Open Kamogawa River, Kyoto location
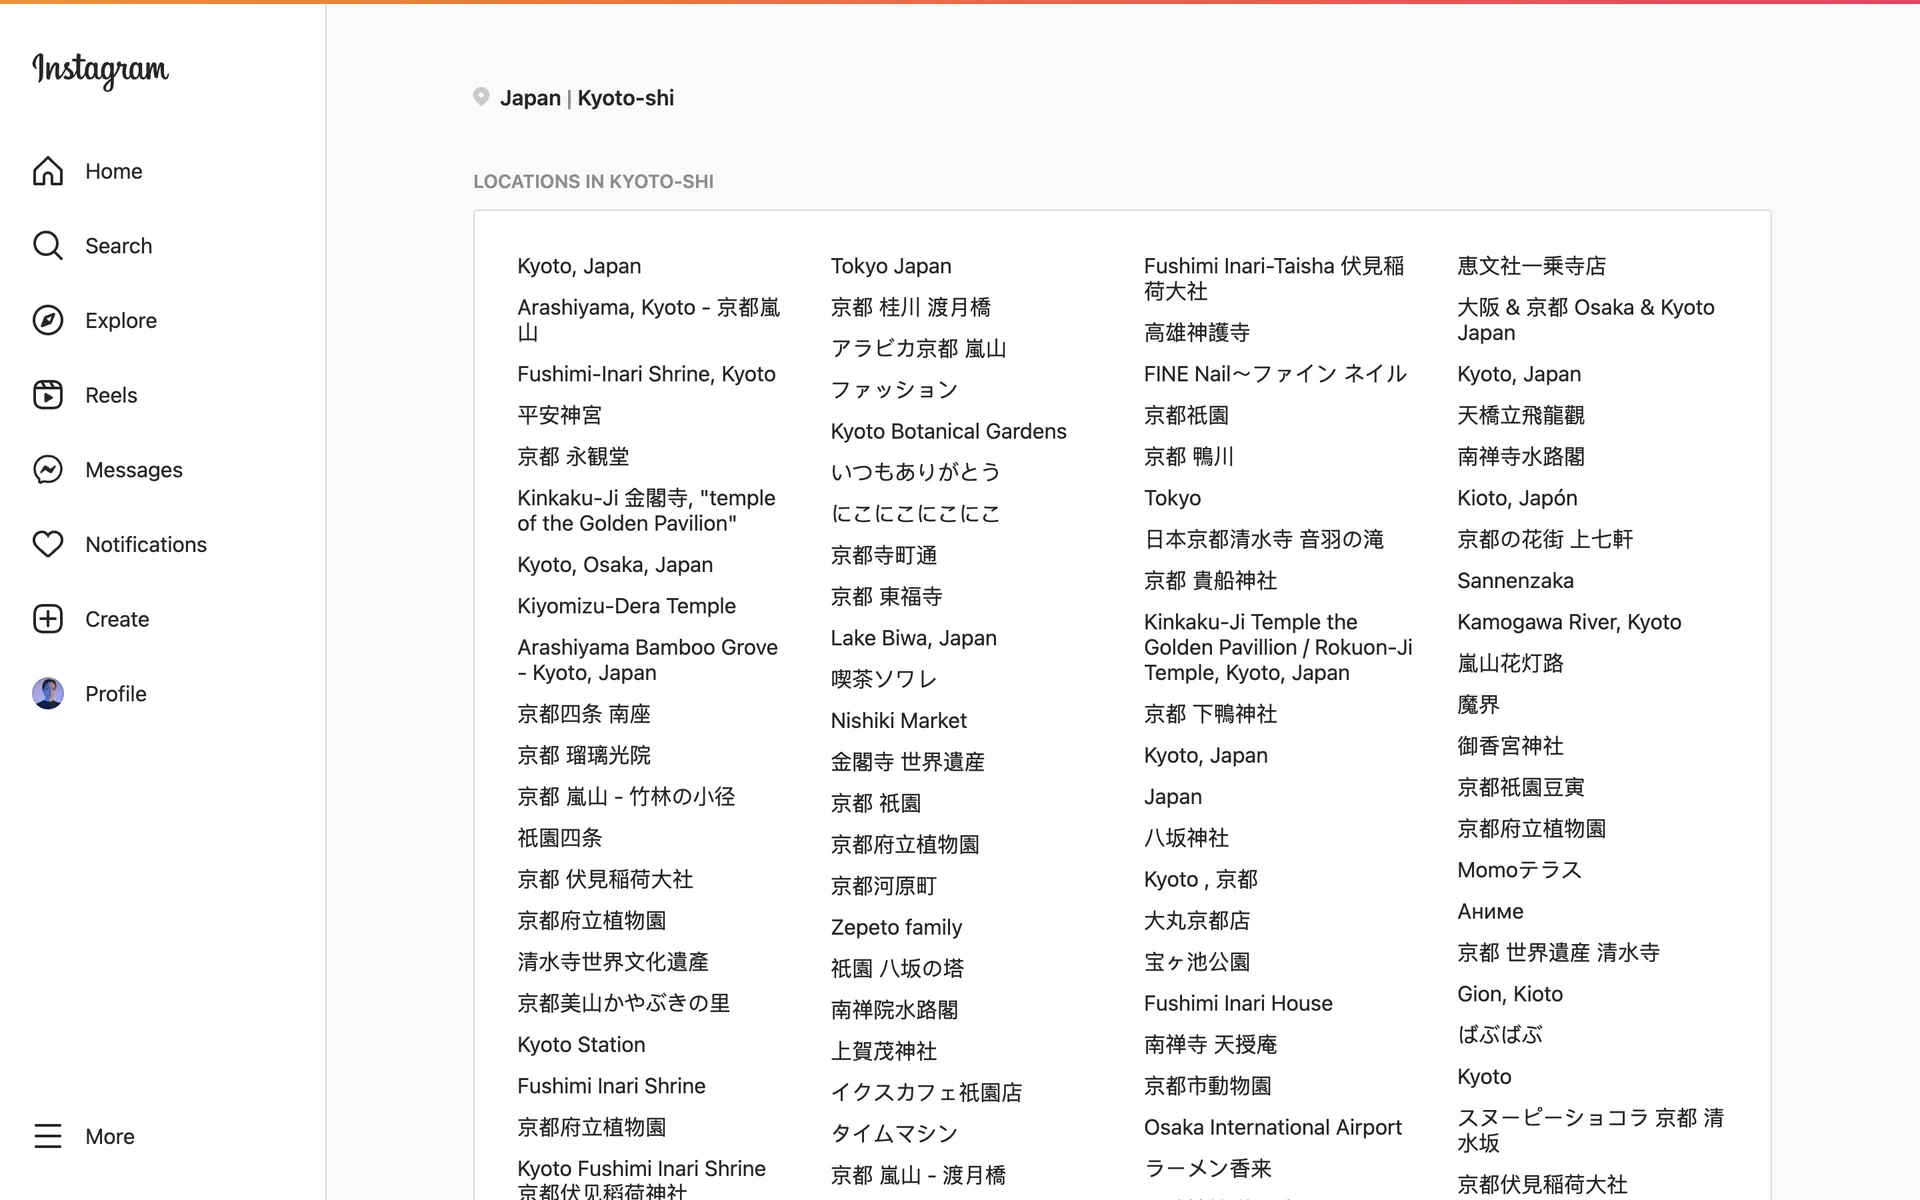This screenshot has width=1920, height=1200. (1568, 622)
